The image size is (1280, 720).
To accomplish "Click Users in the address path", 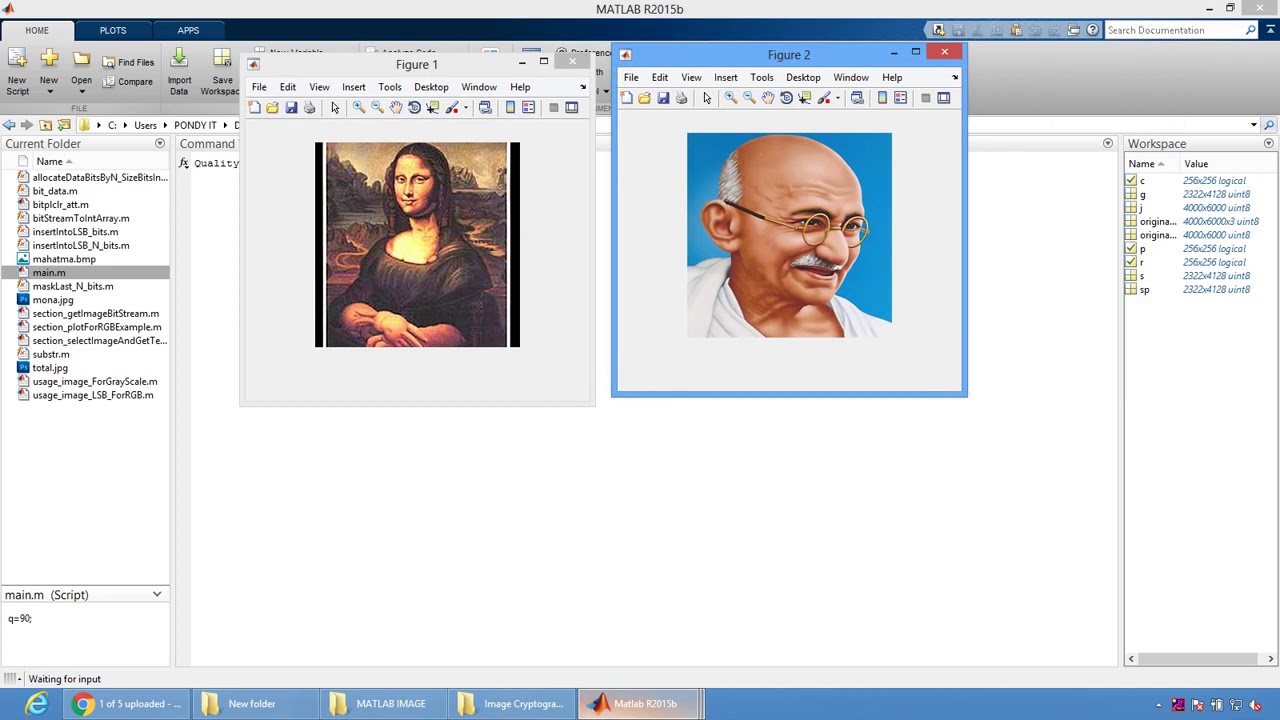I will coord(145,126).
